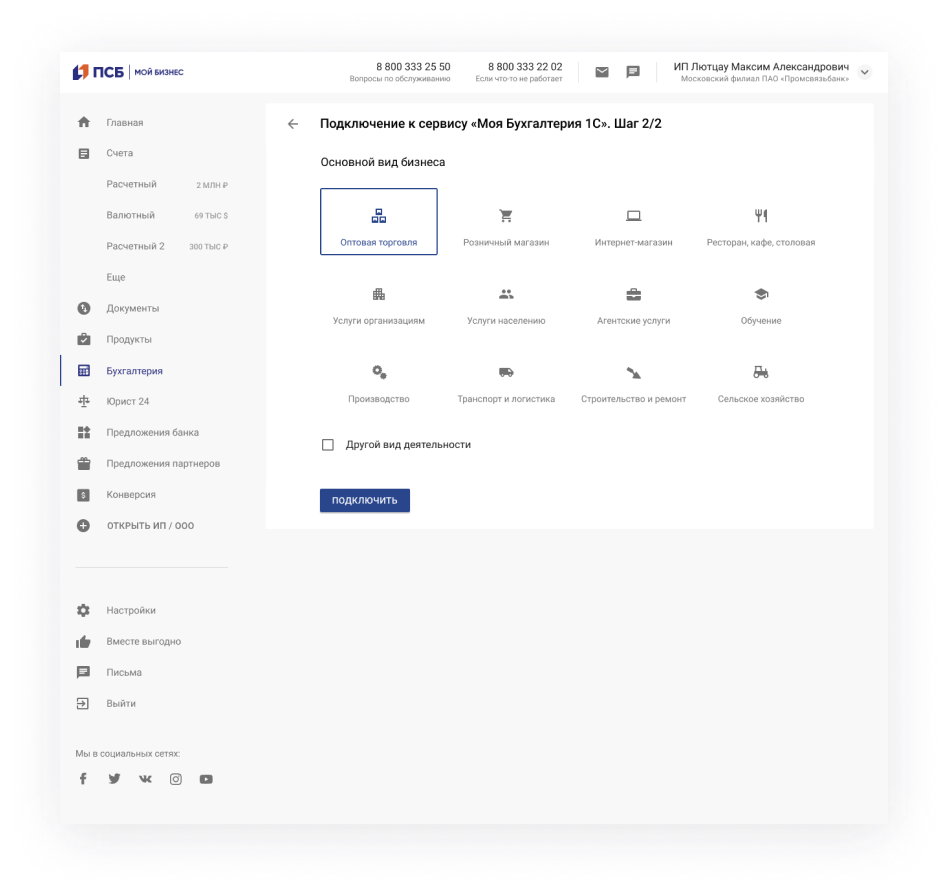
Task: Expand Еще to show more accounts
Action: (x=116, y=277)
